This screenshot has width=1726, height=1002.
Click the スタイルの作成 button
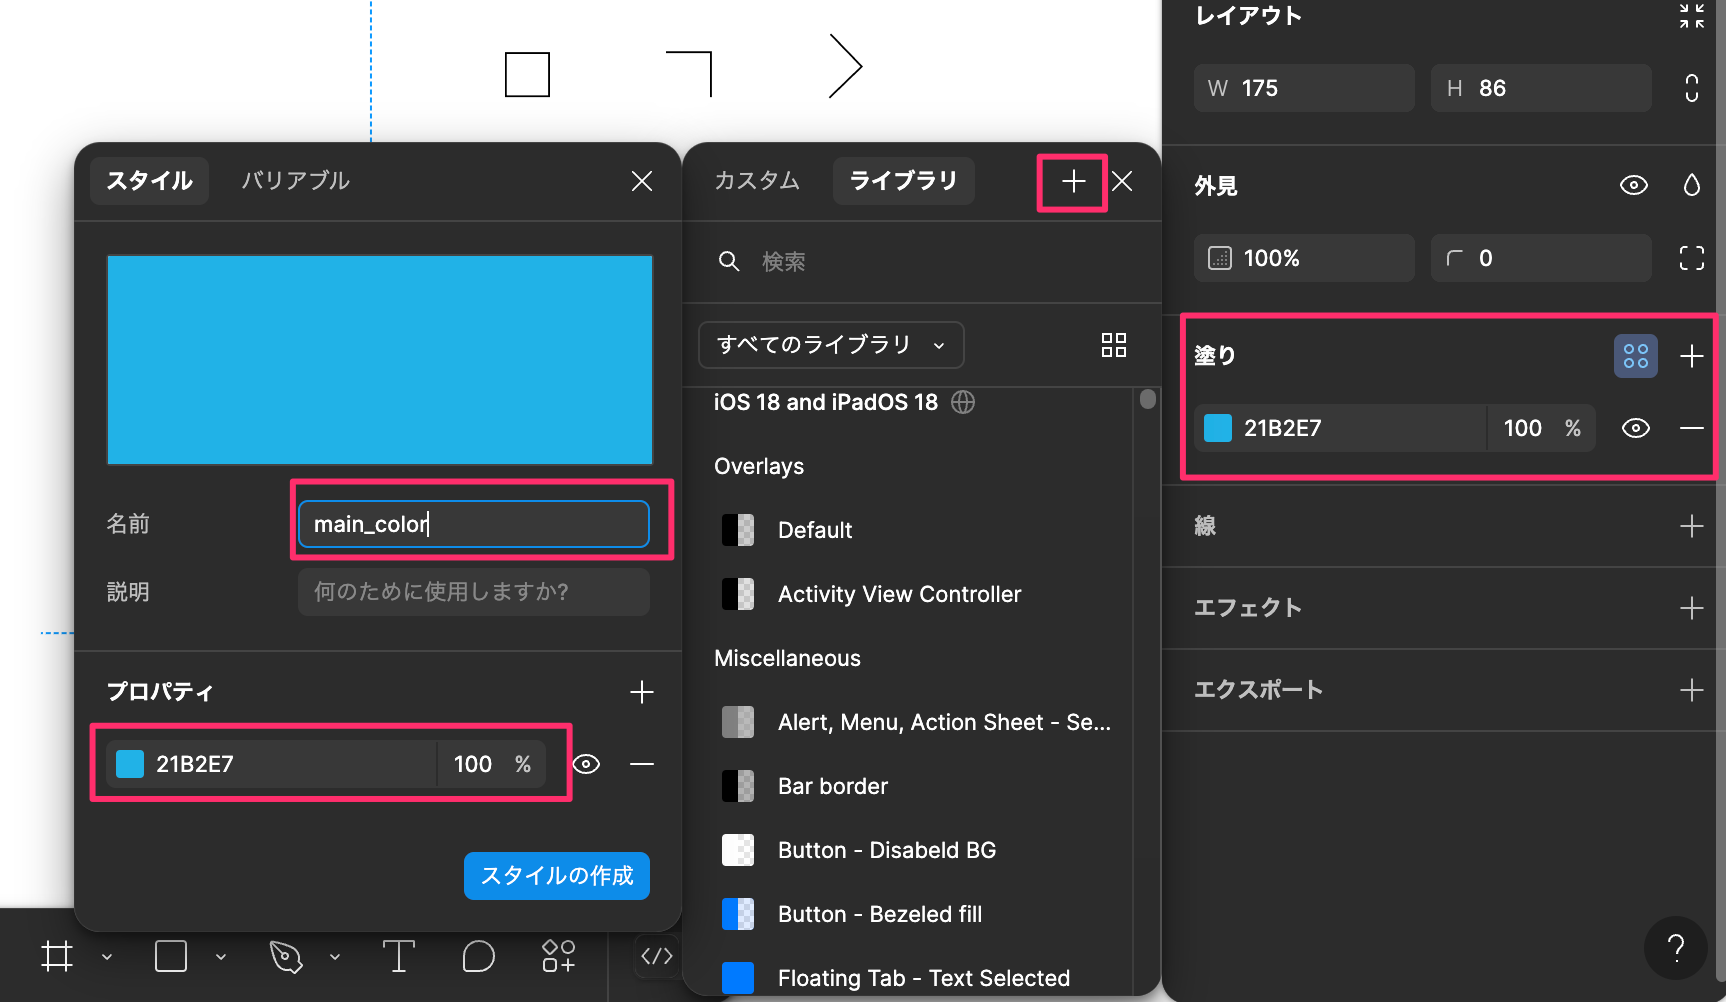(556, 875)
